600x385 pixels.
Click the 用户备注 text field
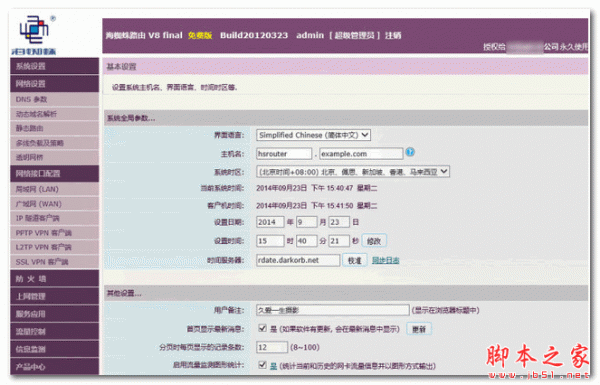[333, 310]
